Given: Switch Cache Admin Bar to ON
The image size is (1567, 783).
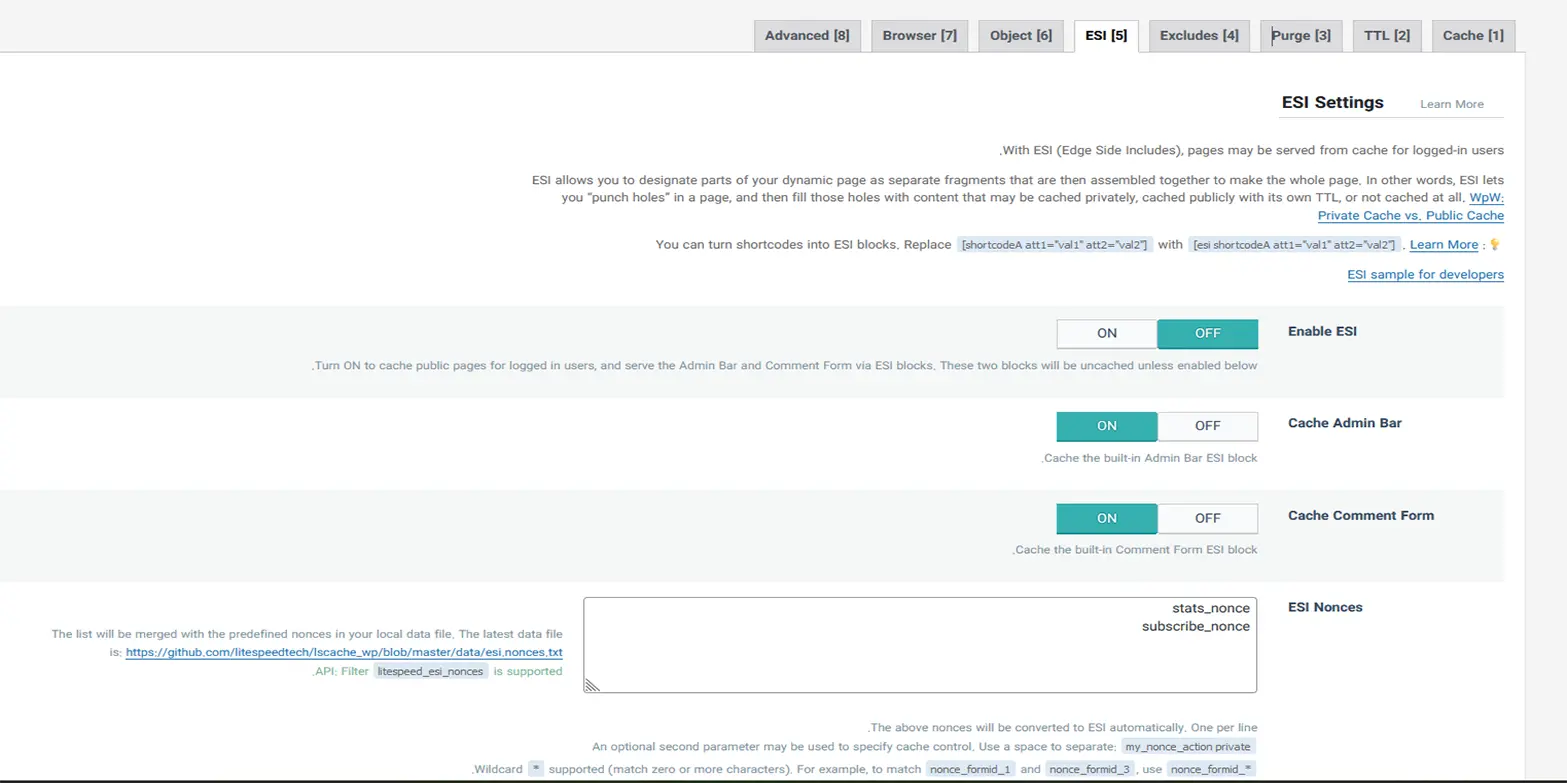Looking at the screenshot, I should 1107,426.
